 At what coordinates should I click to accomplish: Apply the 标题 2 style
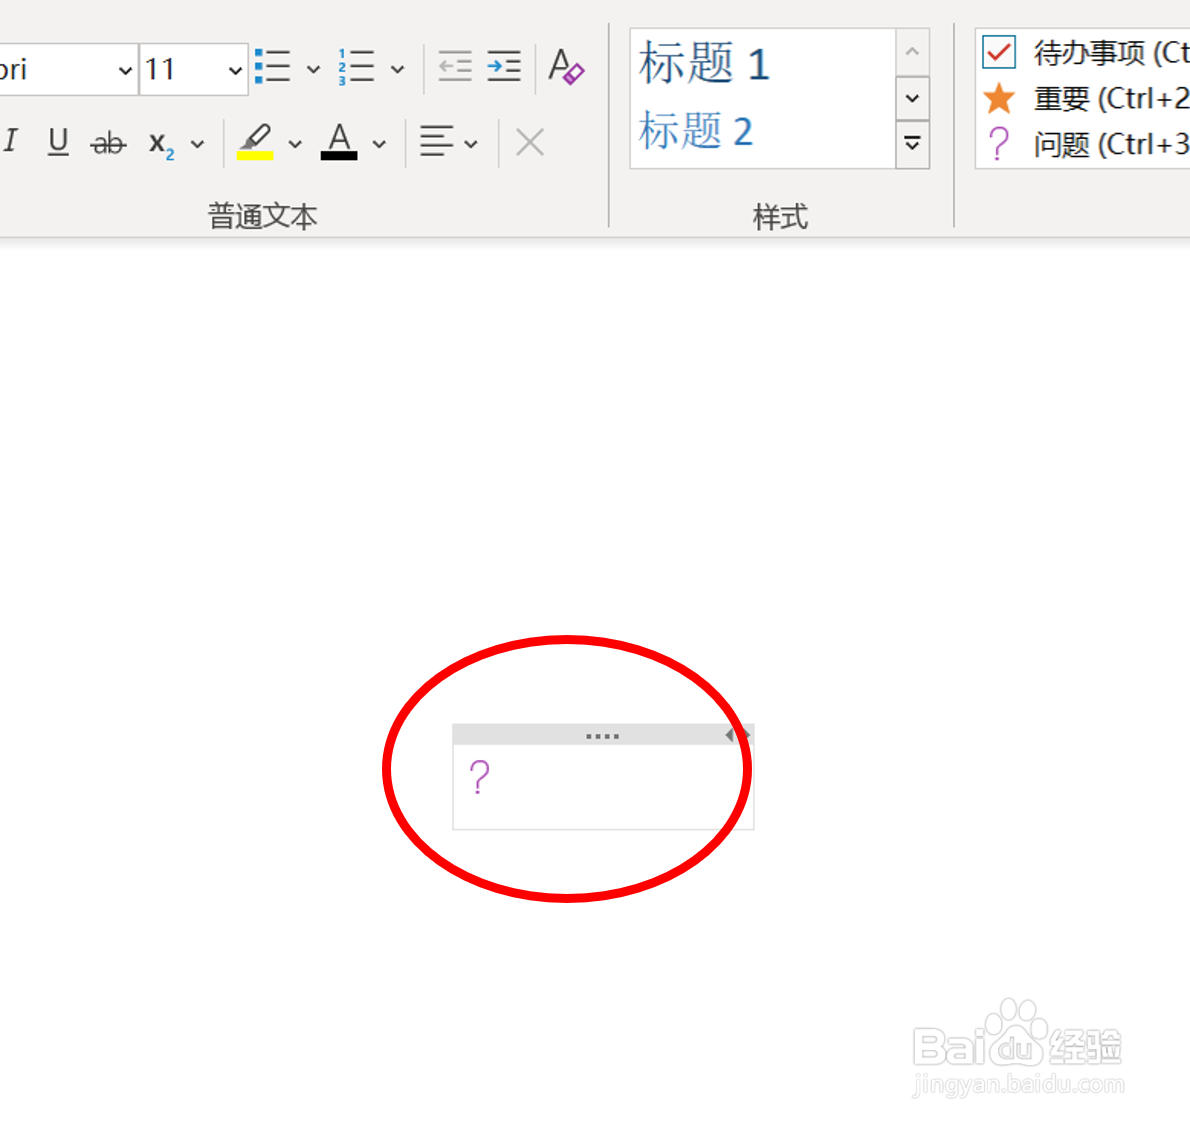coord(696,131)
